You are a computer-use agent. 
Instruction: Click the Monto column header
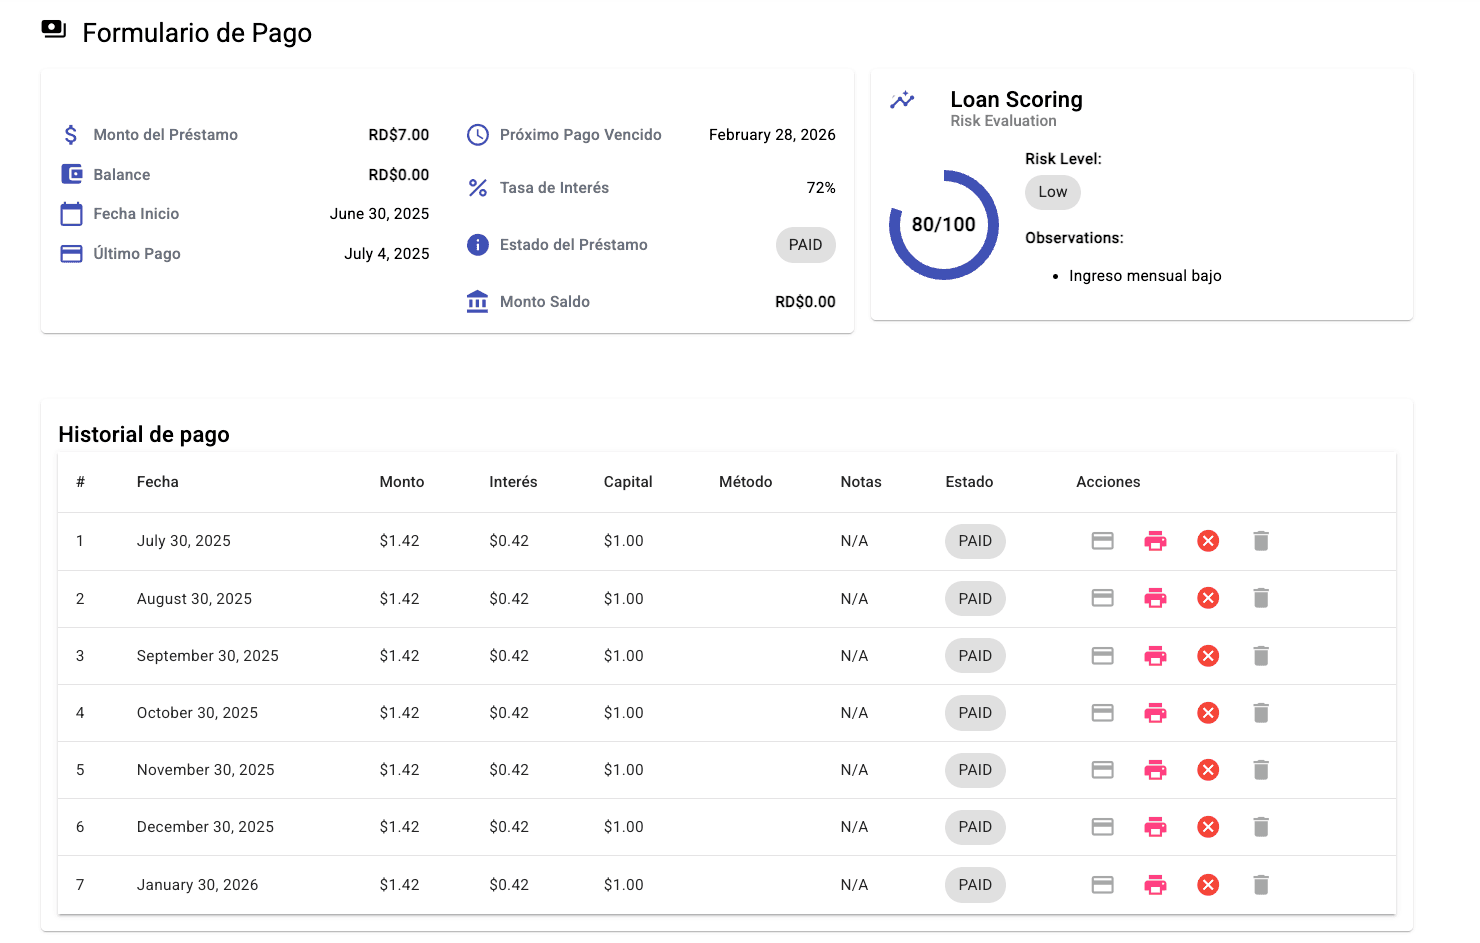pos(402,482)
